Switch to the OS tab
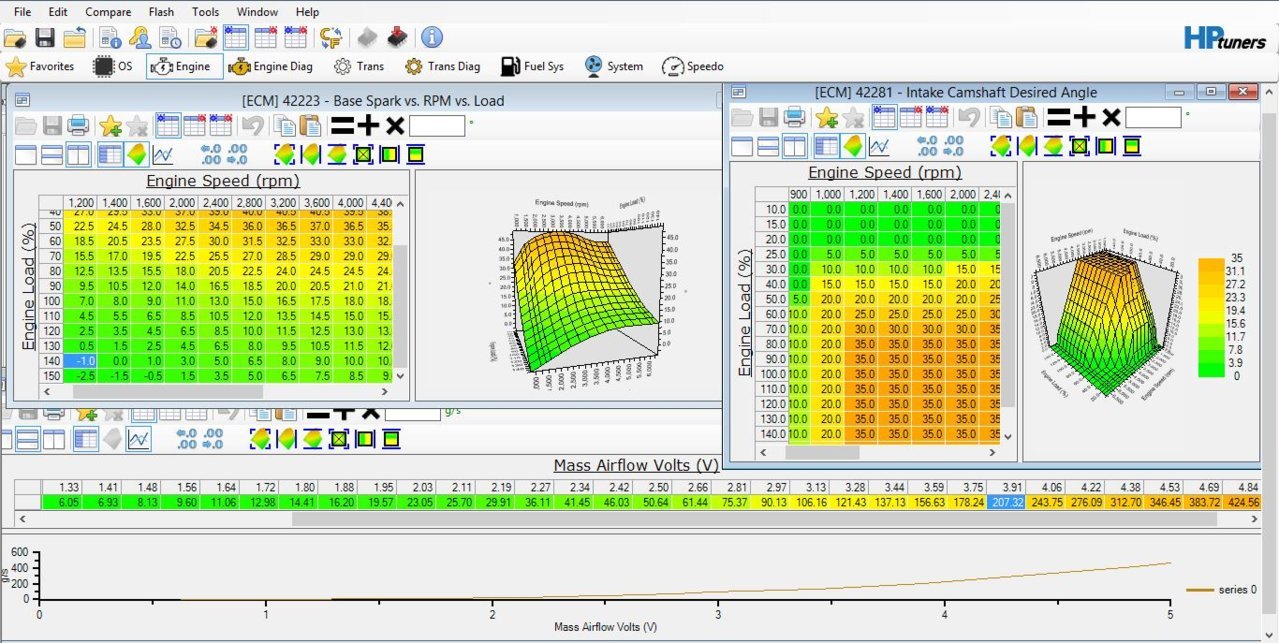 click(x=112, y=67)
